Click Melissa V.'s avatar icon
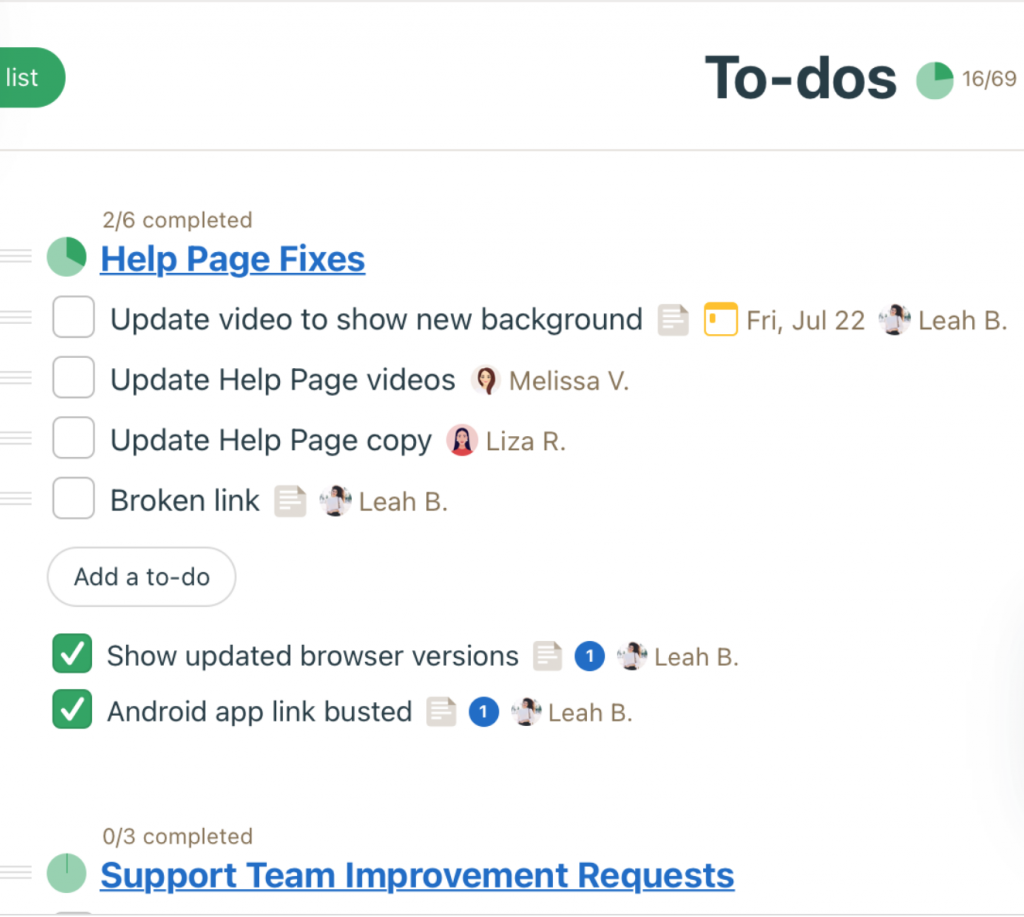This screenshot has width=1024, height=917. [x=487, y=380]
